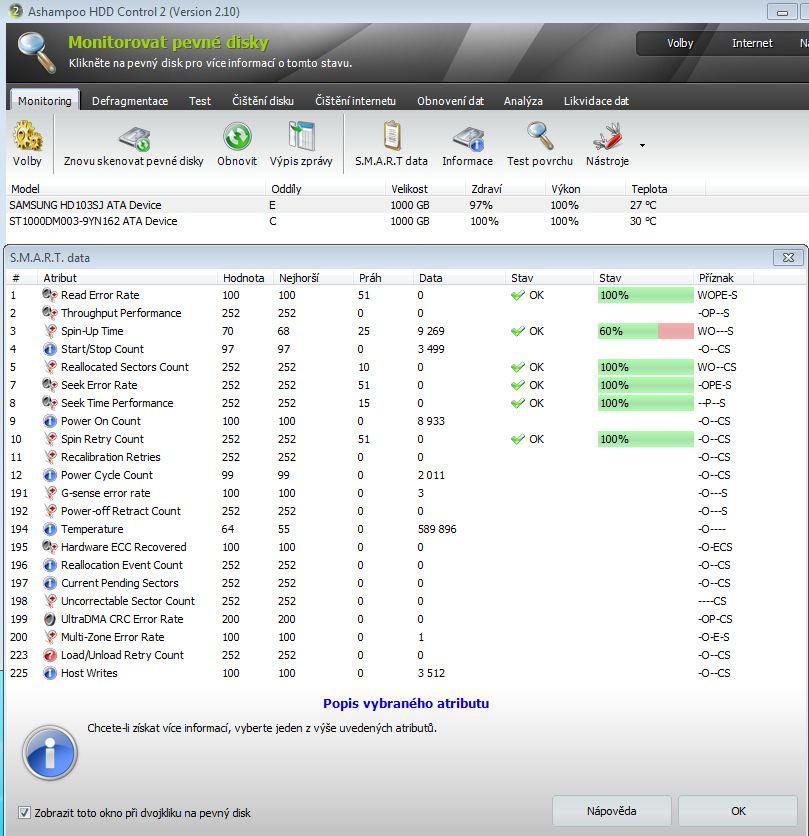
Task: Click the 589 896 Temperature data value
Action: (x=437, y=529)
